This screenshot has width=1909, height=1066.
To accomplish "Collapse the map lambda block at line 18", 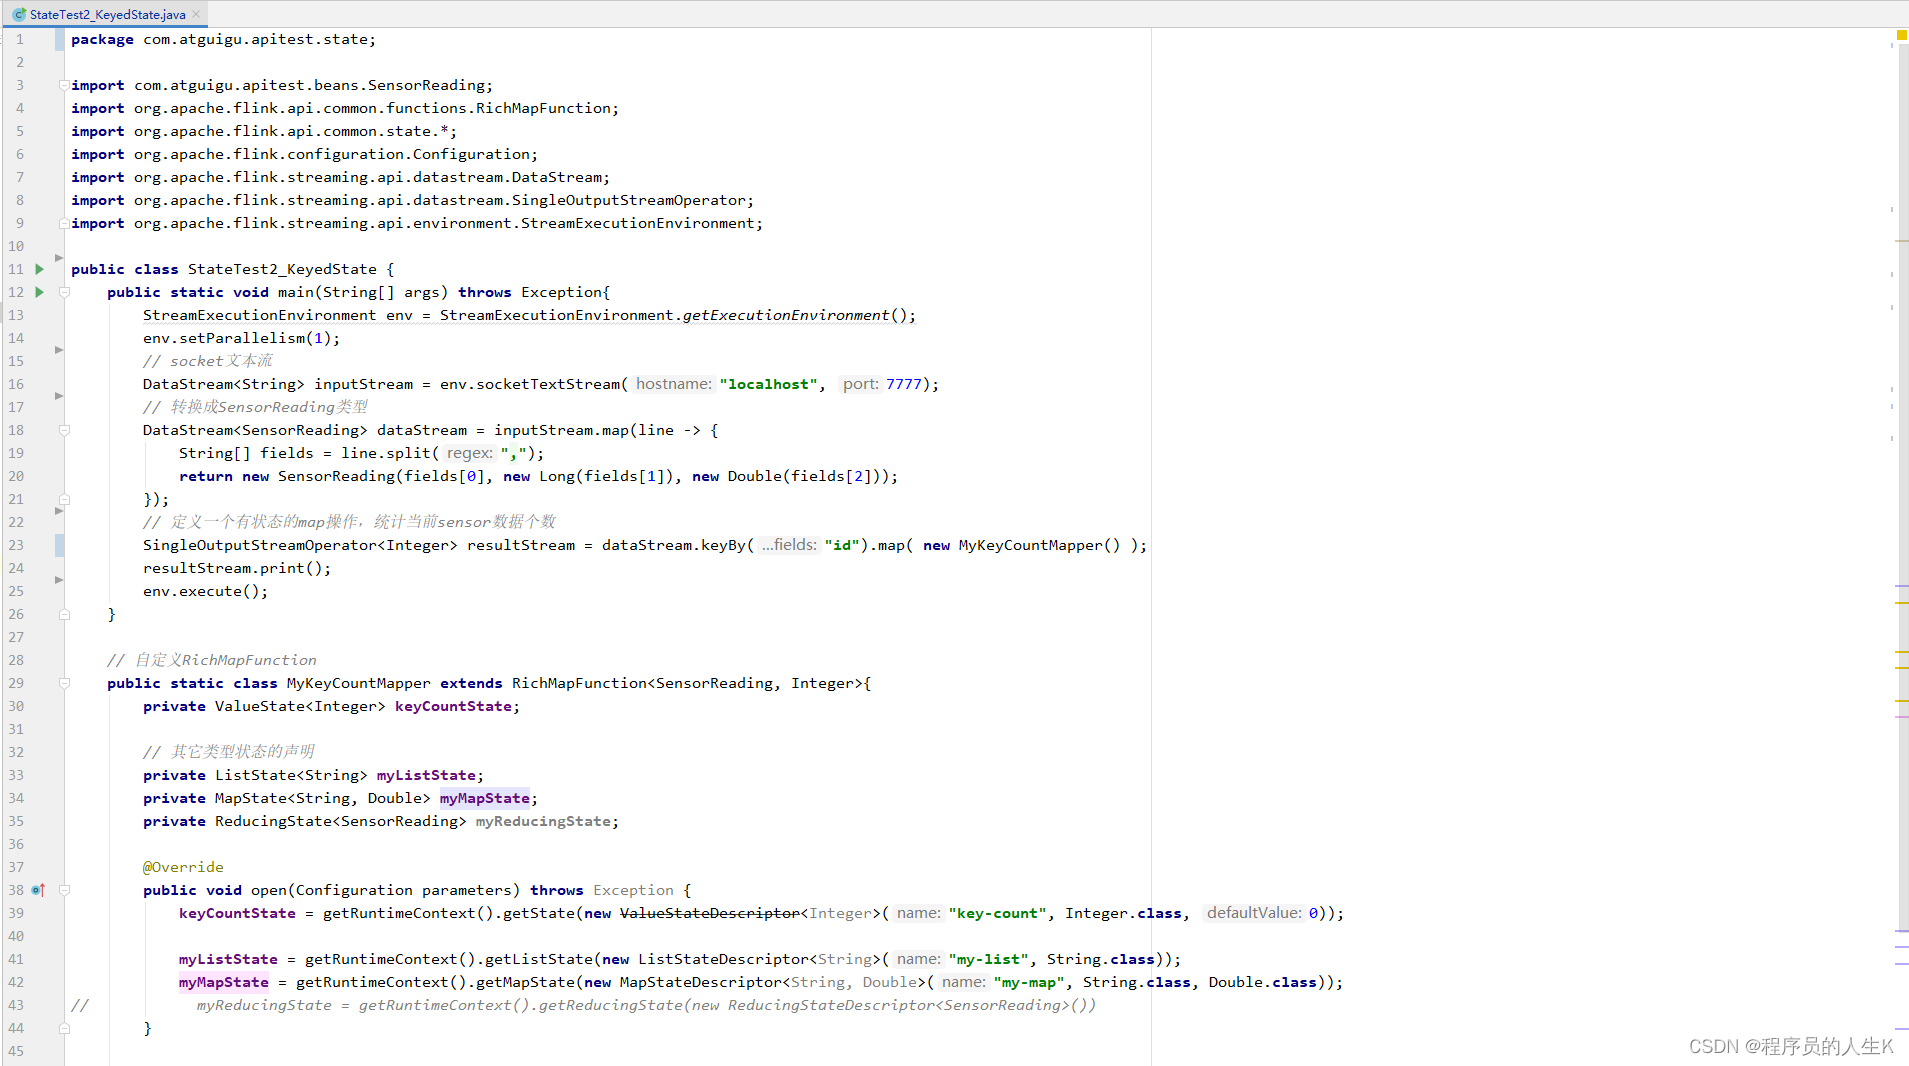I will (64, 430).
